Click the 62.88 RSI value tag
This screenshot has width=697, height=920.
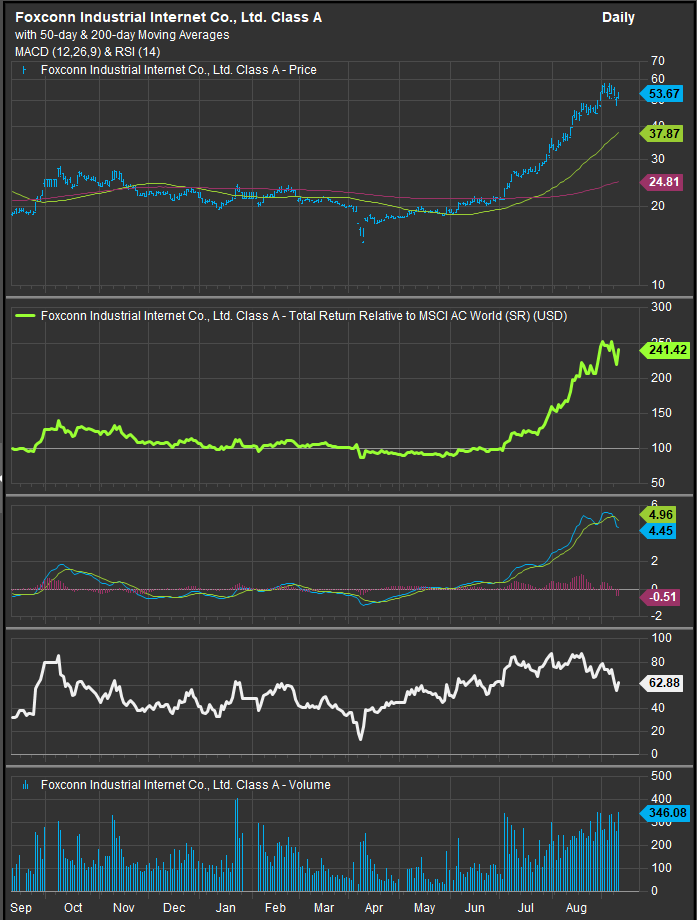tap(664, 684)
